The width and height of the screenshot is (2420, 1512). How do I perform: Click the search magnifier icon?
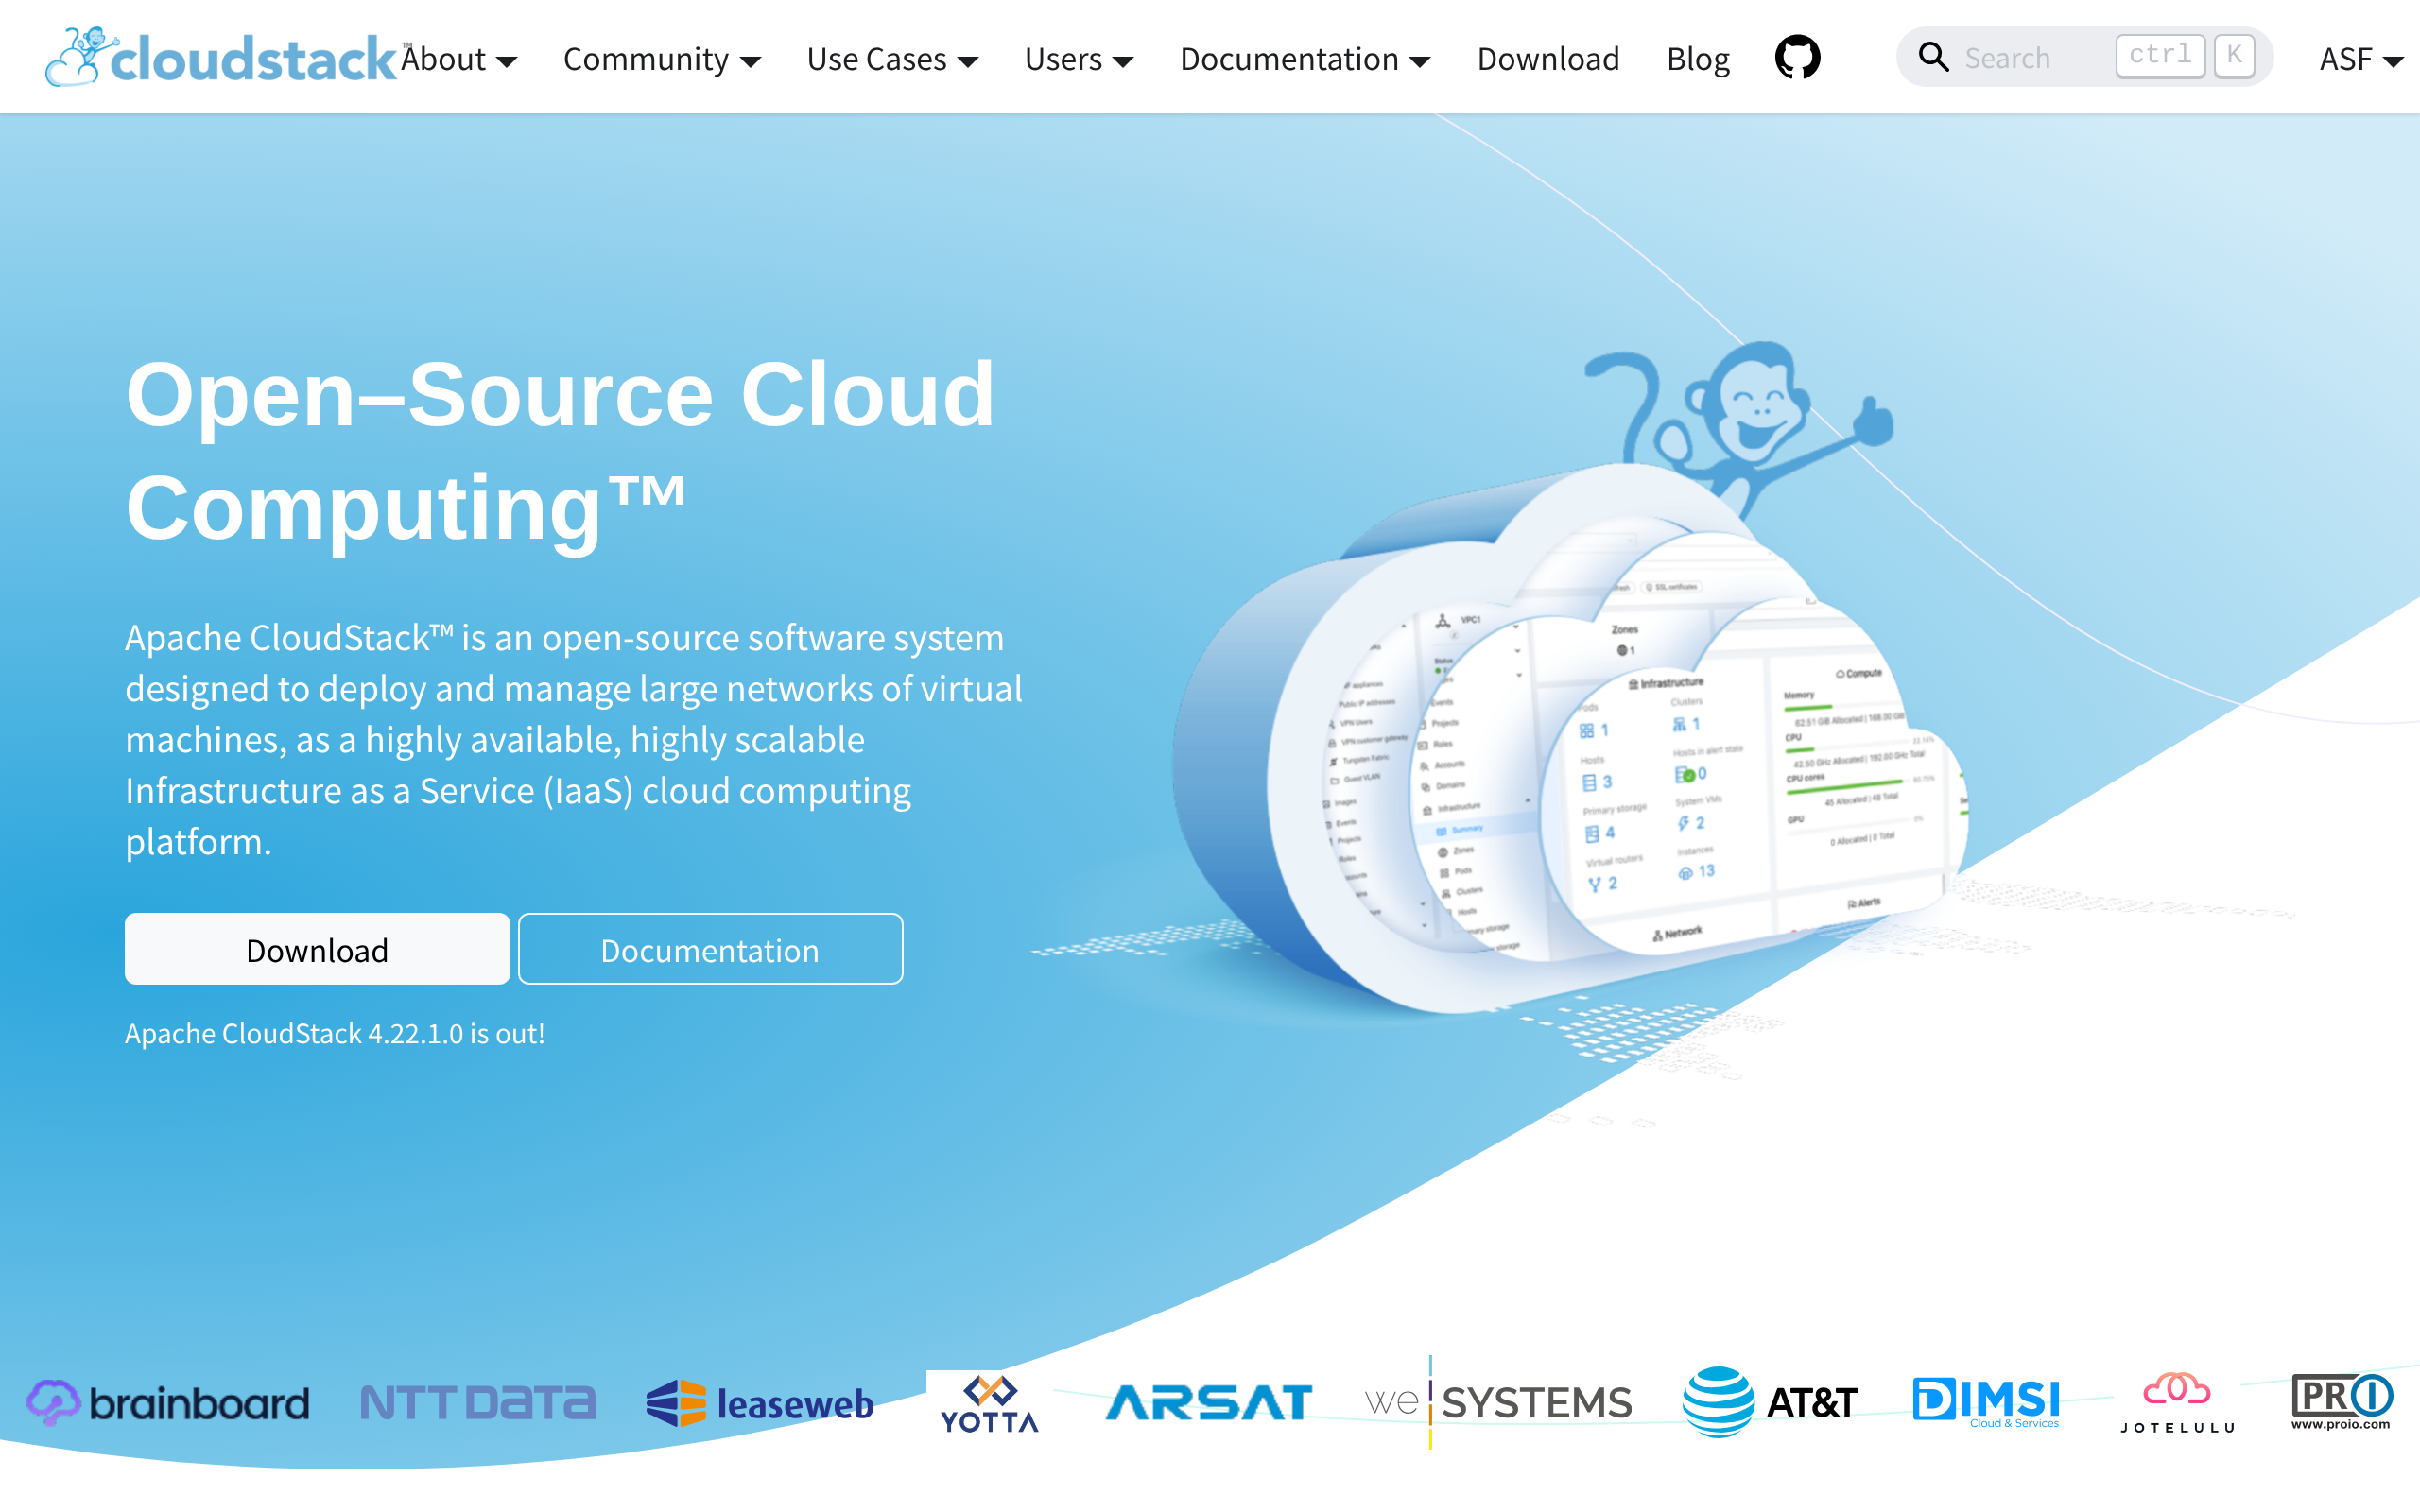tap(1933, 58)
